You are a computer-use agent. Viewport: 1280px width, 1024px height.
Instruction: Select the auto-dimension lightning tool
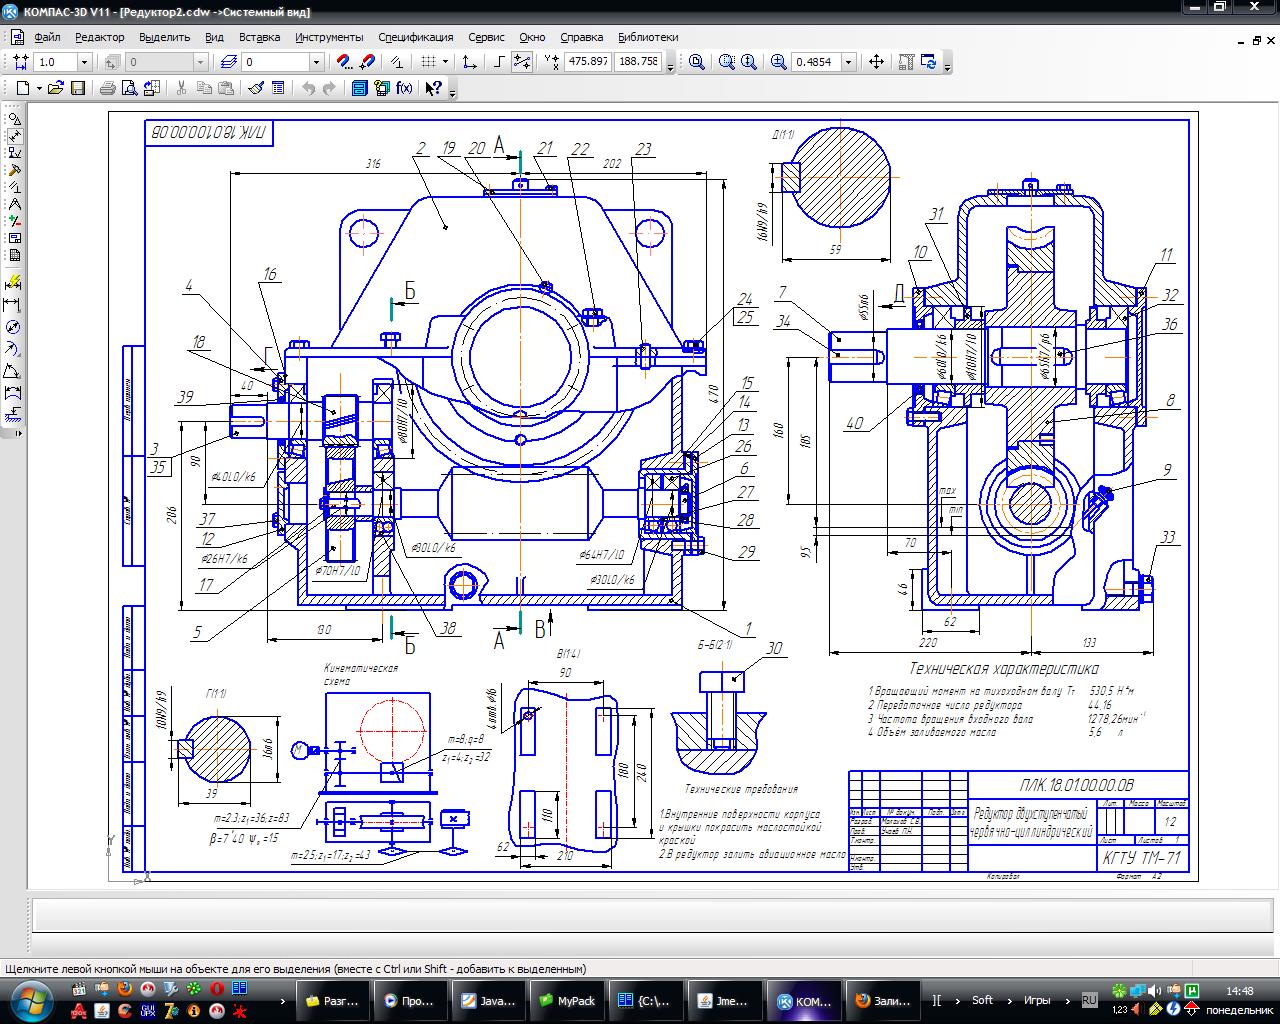coord(14,283)
